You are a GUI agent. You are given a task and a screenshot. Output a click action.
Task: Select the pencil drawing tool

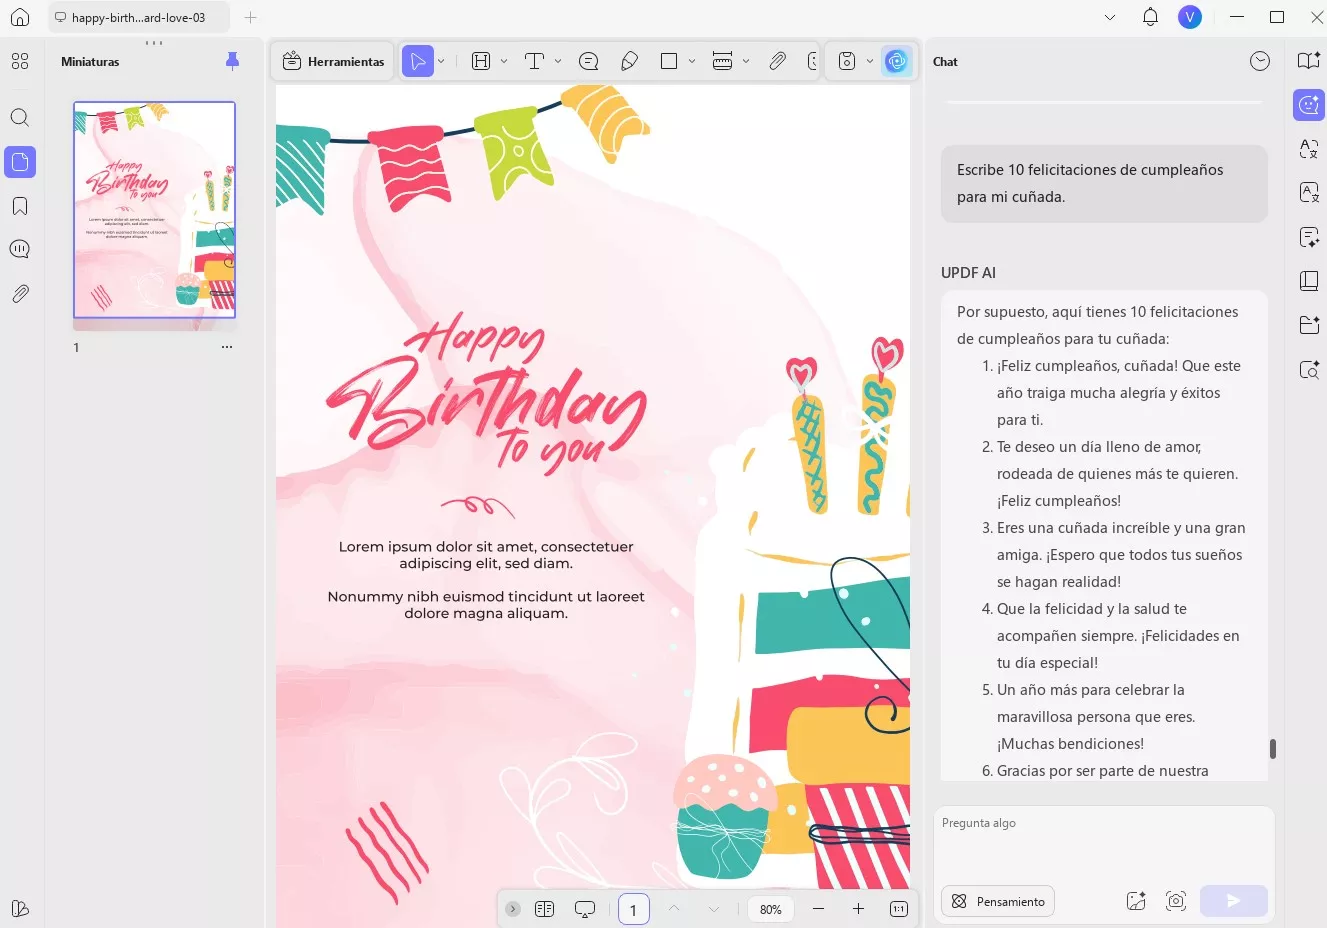(629, 61)
